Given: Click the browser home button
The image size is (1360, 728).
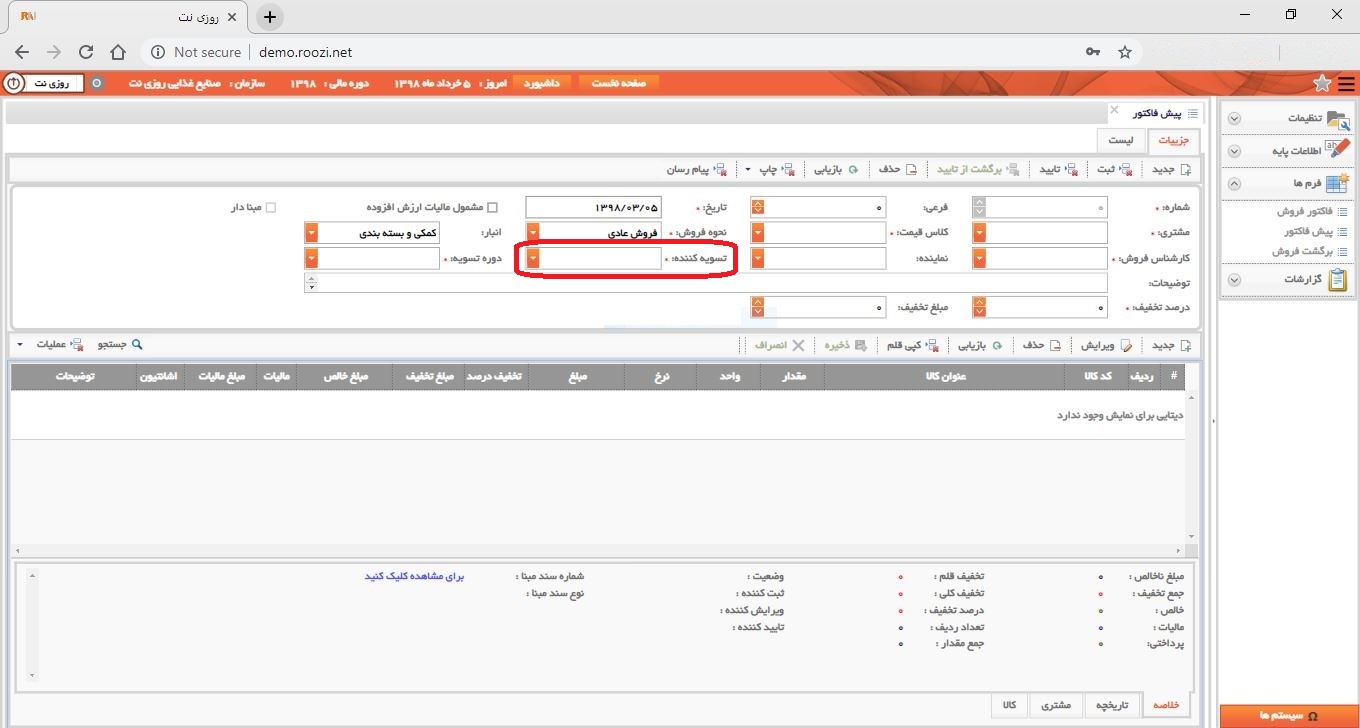Looking at the screenshot, I should coord(118,52).
